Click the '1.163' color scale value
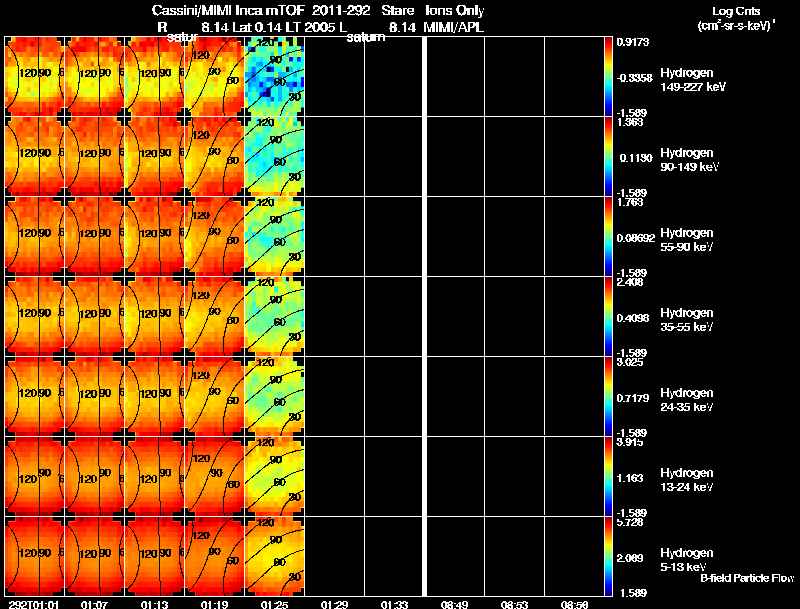800x609 pixels. coord(630,478)
